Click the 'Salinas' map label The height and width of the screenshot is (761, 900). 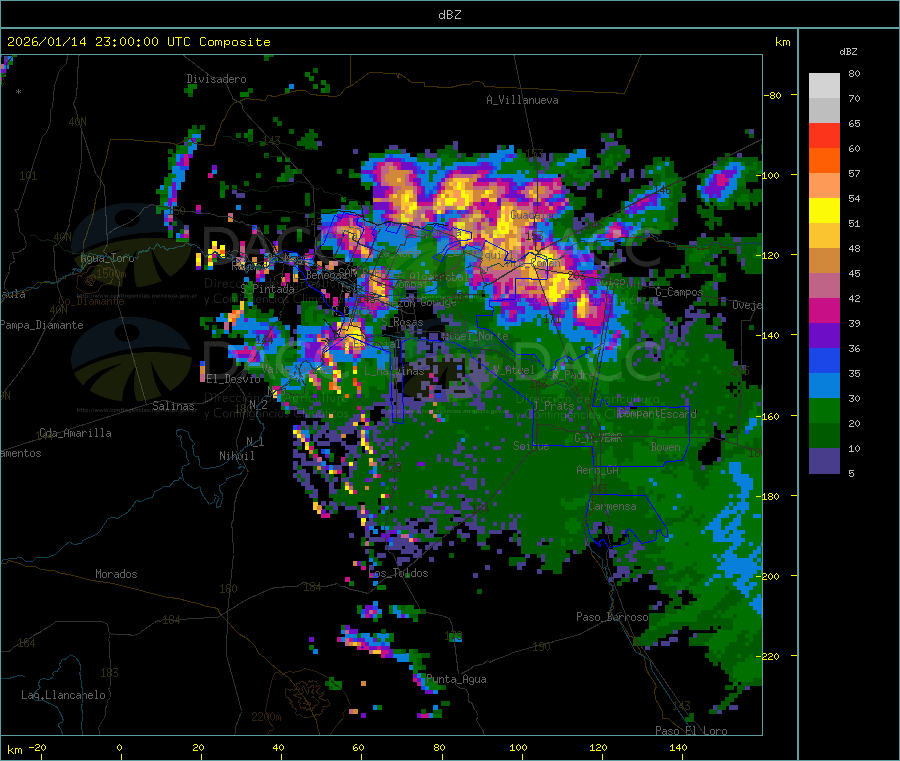click(173, 406)
